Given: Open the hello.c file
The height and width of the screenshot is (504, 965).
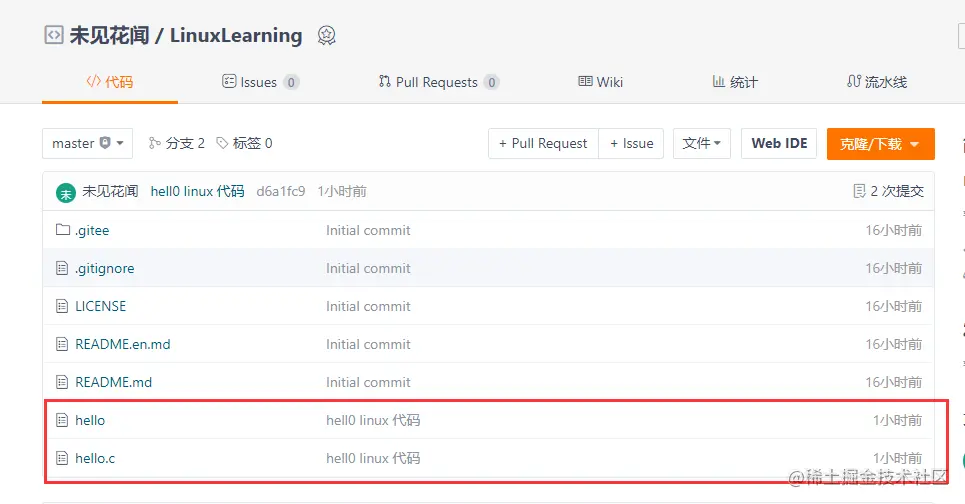Looking at the screenshot, I should pos(95,458).
